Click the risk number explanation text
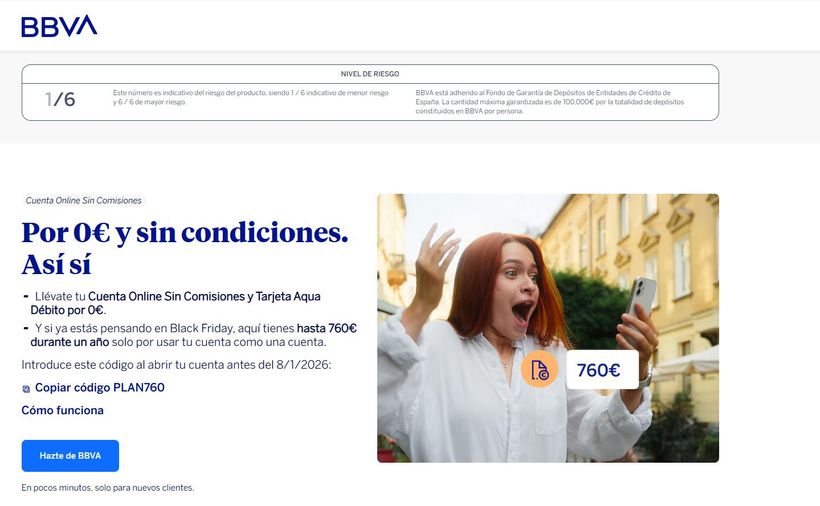The height and width of the screenshot is (506, 820). pyautogui.click(x=250, y=97)
